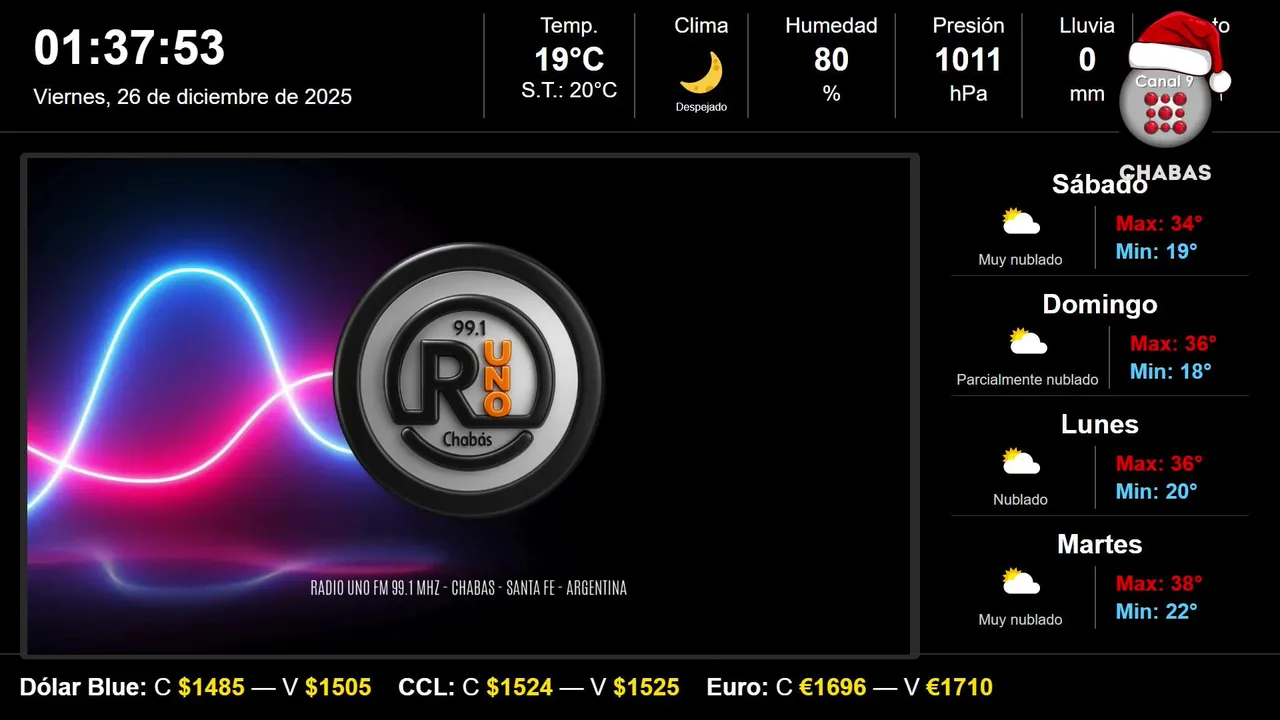Click the Lluvia label

click(1087, 26)
